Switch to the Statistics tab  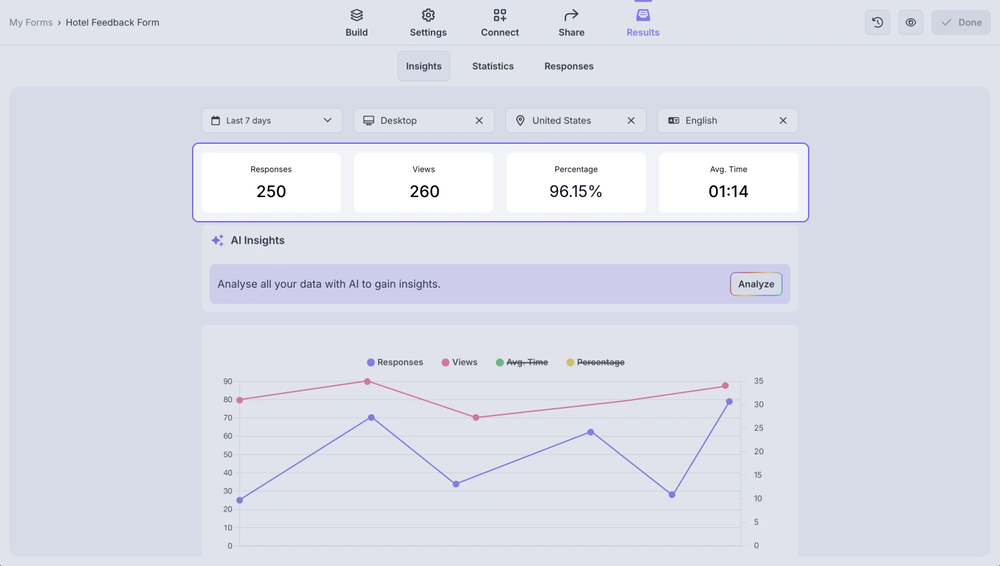pos(493,66)
